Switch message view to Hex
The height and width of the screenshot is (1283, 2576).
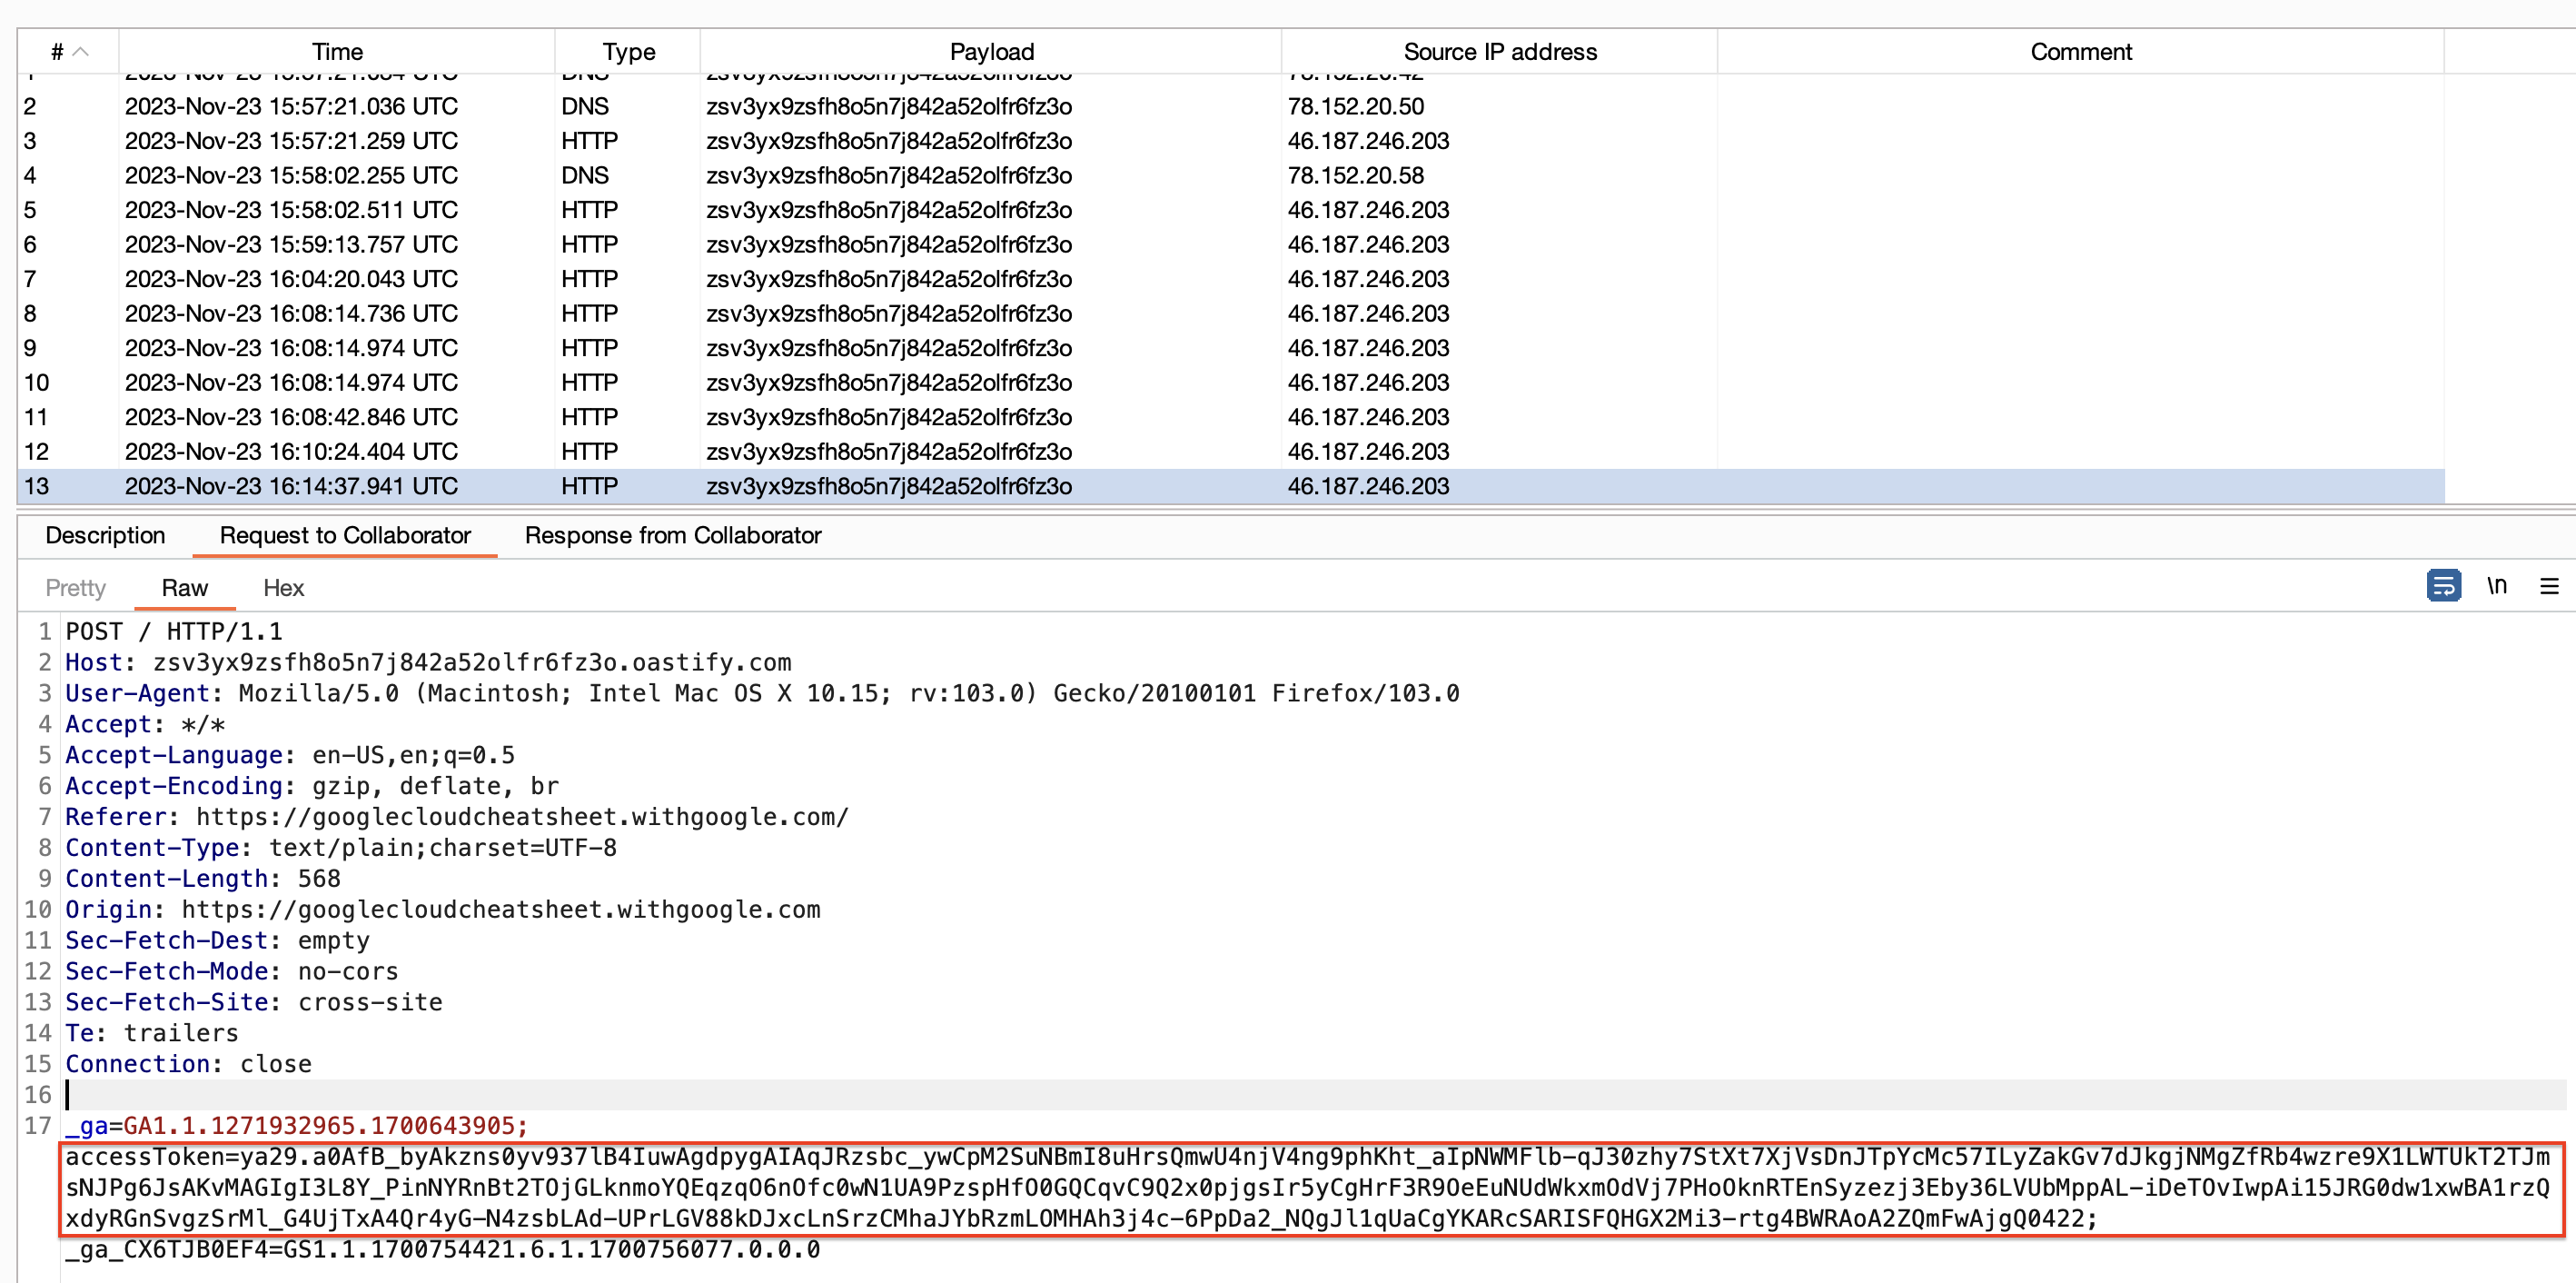[x=283, y=588]
